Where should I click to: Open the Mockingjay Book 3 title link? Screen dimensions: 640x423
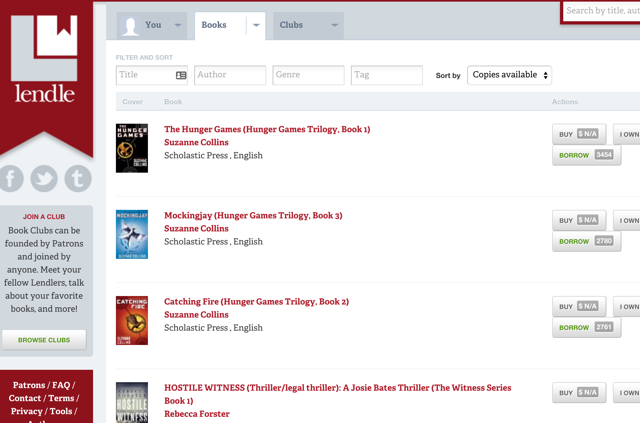[253, 216]
